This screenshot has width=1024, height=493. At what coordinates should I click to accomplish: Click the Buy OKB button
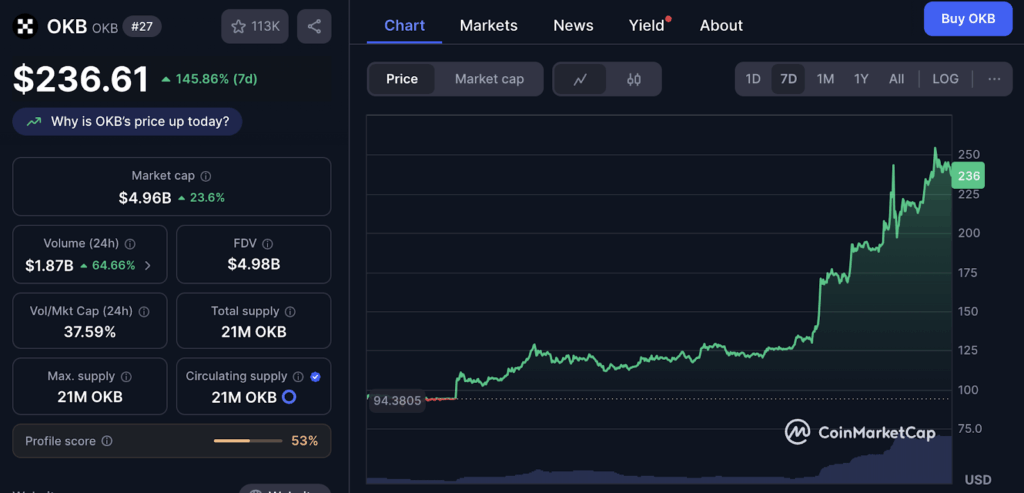967,19
